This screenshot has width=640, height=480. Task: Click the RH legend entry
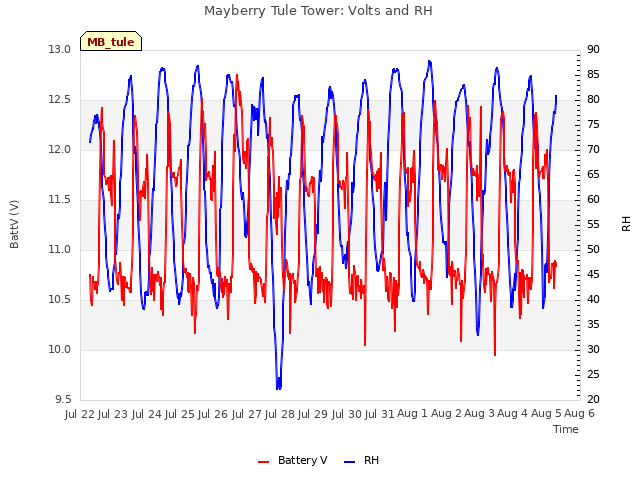(x=361, y=460)
